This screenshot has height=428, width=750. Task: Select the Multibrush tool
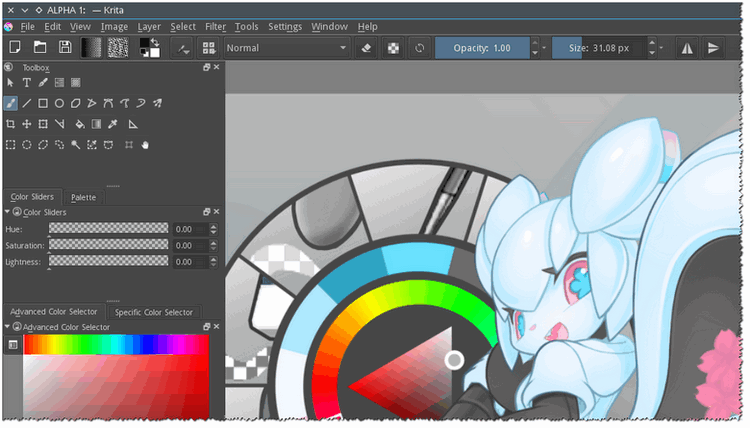pos(157,103)
